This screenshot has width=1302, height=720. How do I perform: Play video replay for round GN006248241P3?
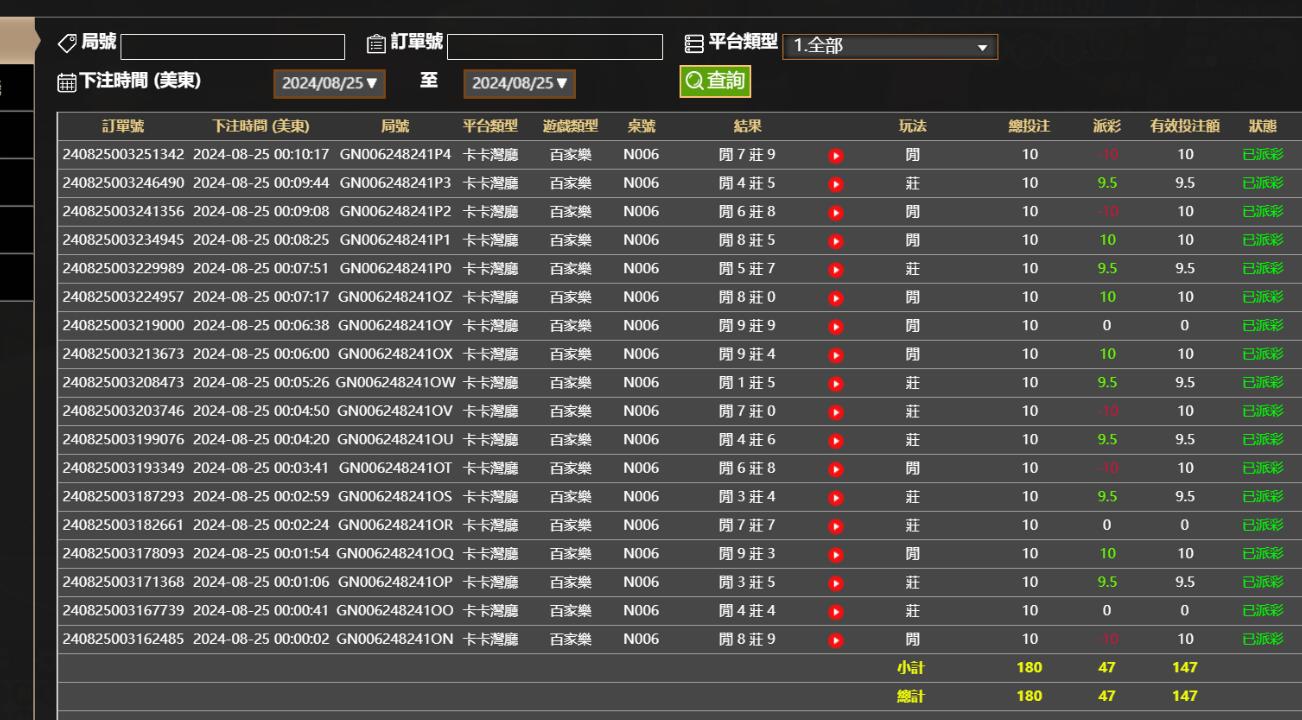tap(836, 184)
